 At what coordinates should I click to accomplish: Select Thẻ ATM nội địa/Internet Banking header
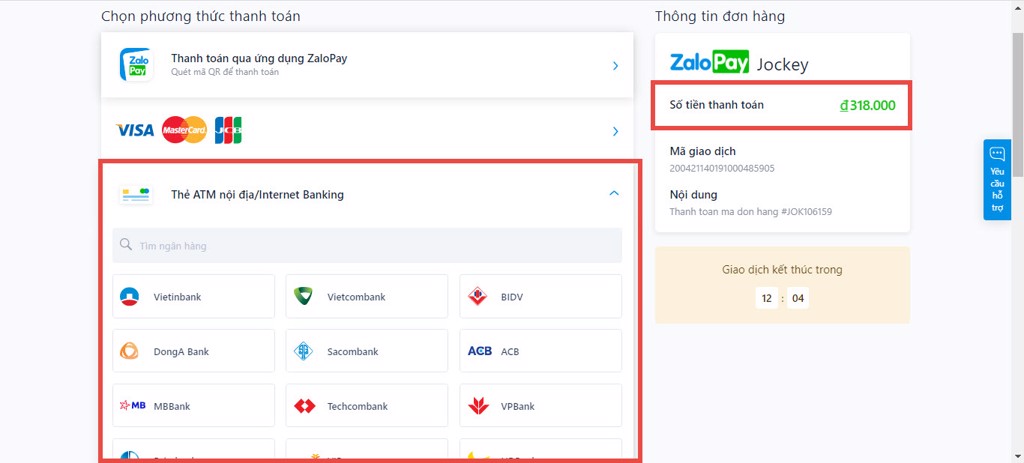click(x=367, y=195)
